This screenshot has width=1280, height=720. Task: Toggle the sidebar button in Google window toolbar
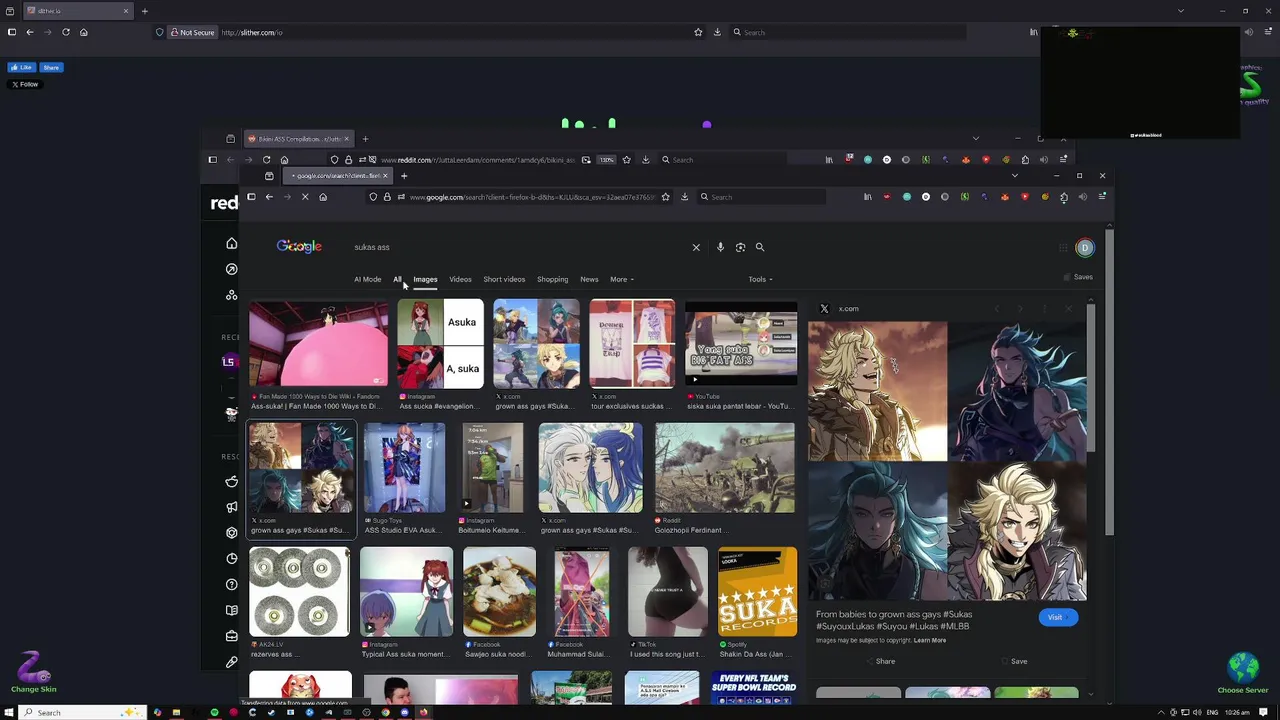pos(251,197)
